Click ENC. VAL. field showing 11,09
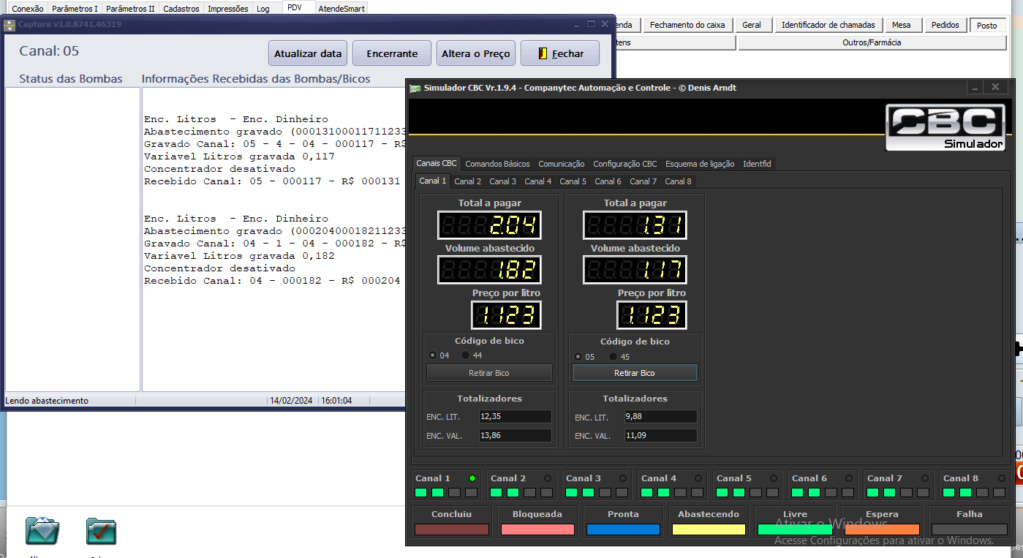The width and height of the screenshot is (1023, 558). [x=660, y=435]
